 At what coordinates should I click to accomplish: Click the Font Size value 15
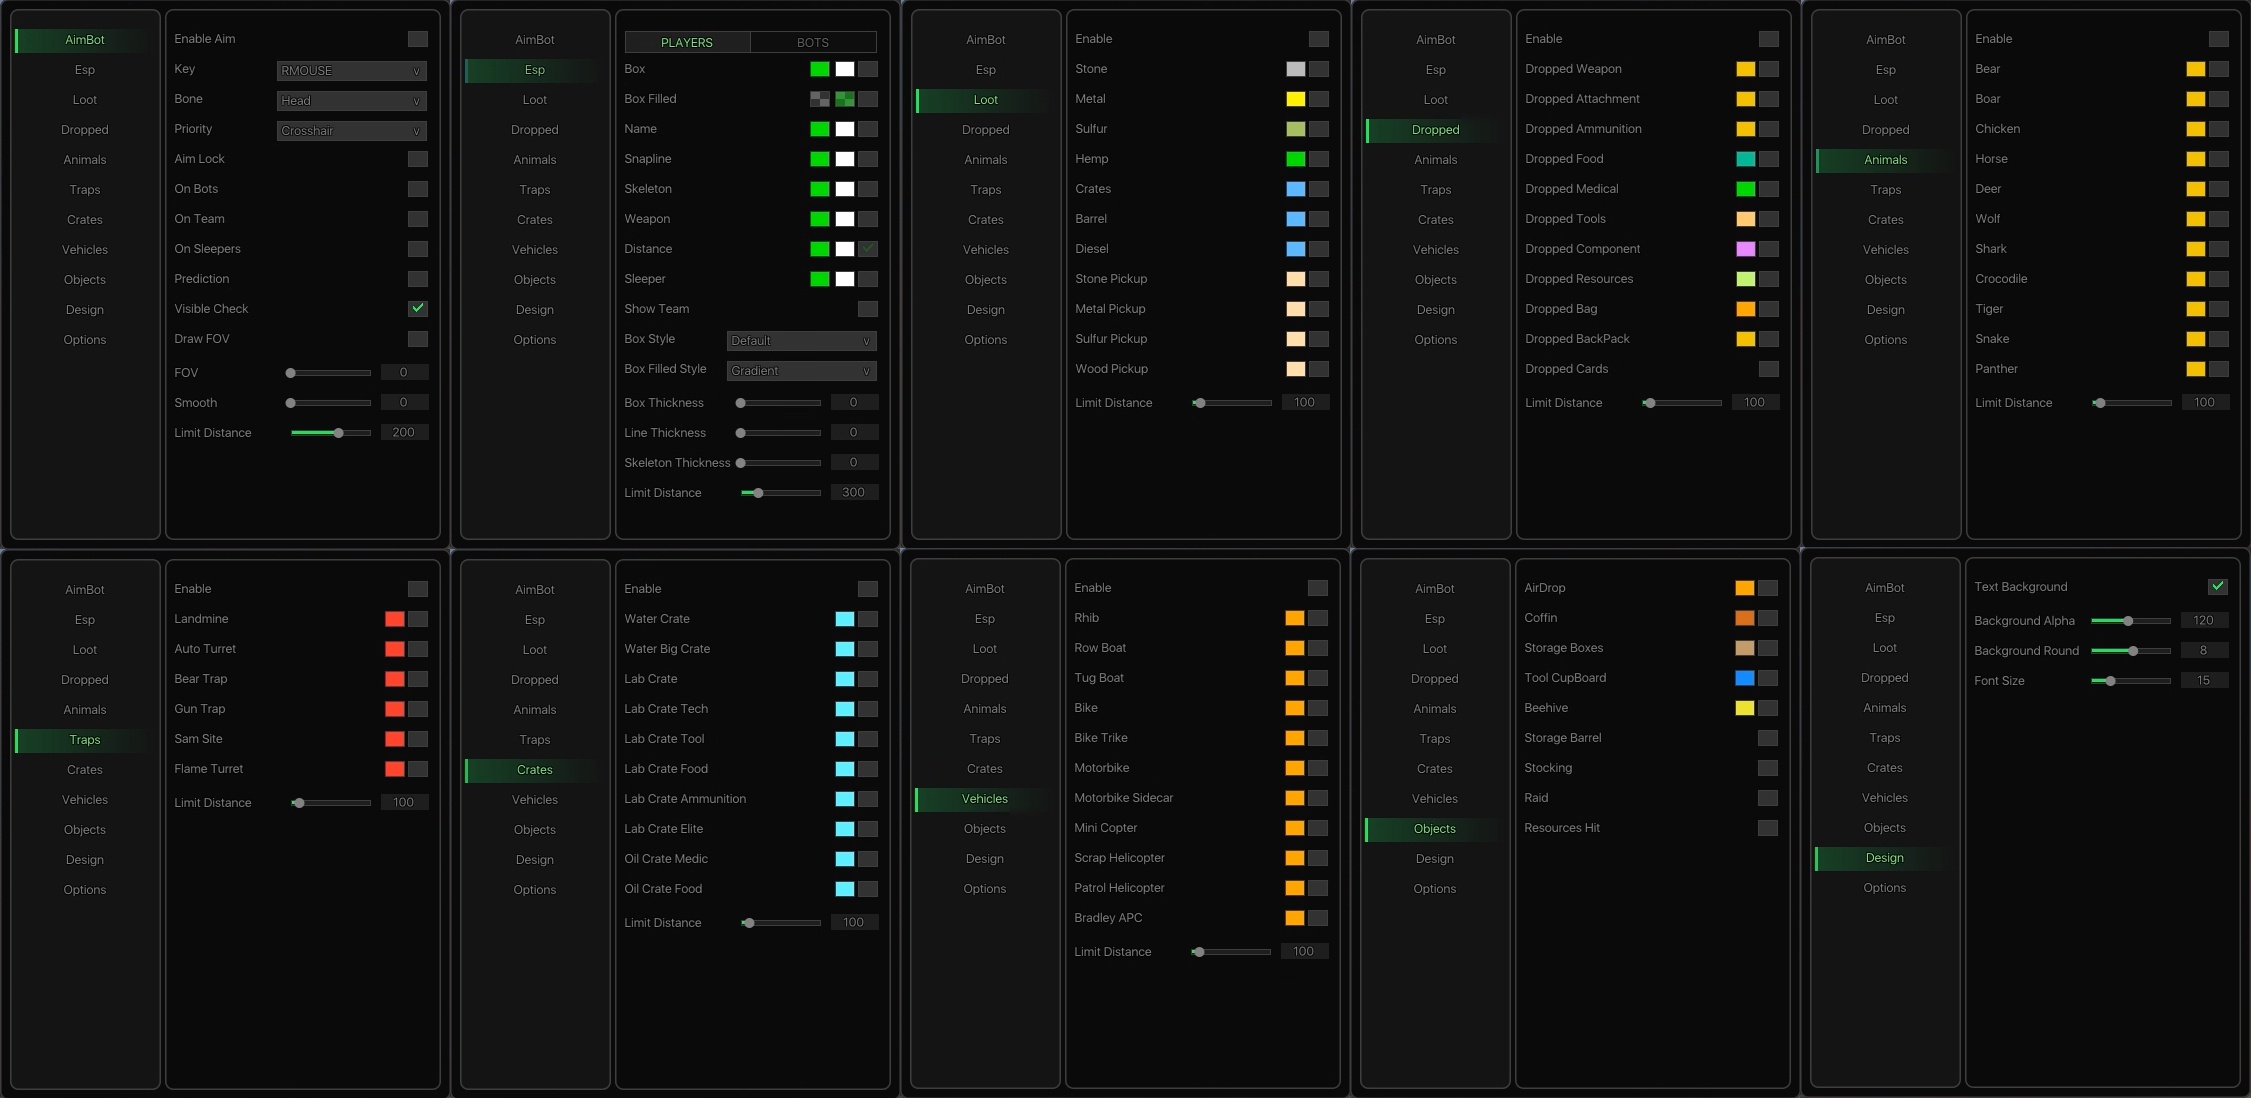pyautogui.click(x=2204, y=680)
